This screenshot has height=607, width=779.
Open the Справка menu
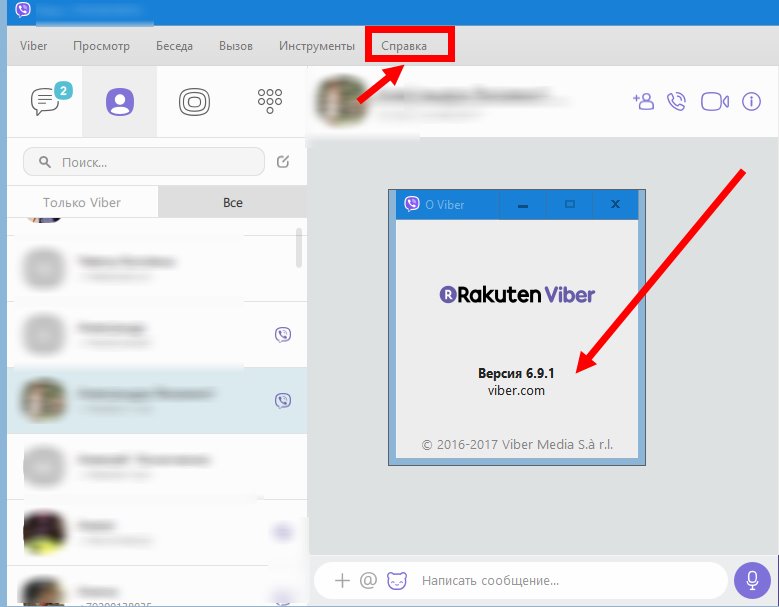(x=404, y=46)
